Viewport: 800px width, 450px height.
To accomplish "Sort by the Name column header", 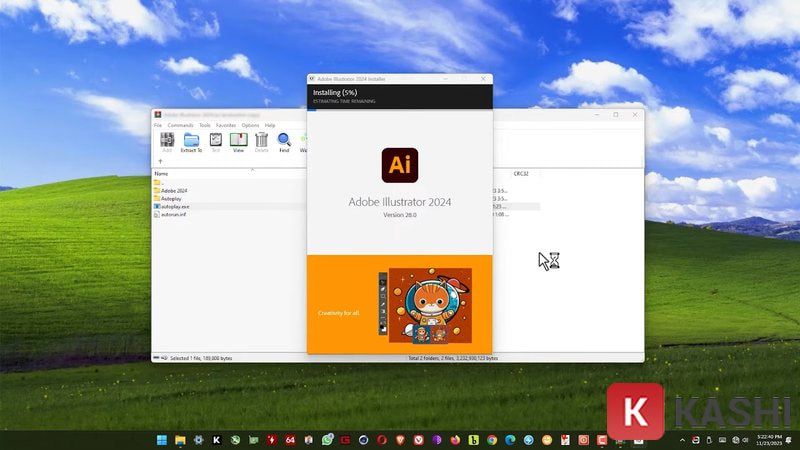I will (x=161, y=174).
